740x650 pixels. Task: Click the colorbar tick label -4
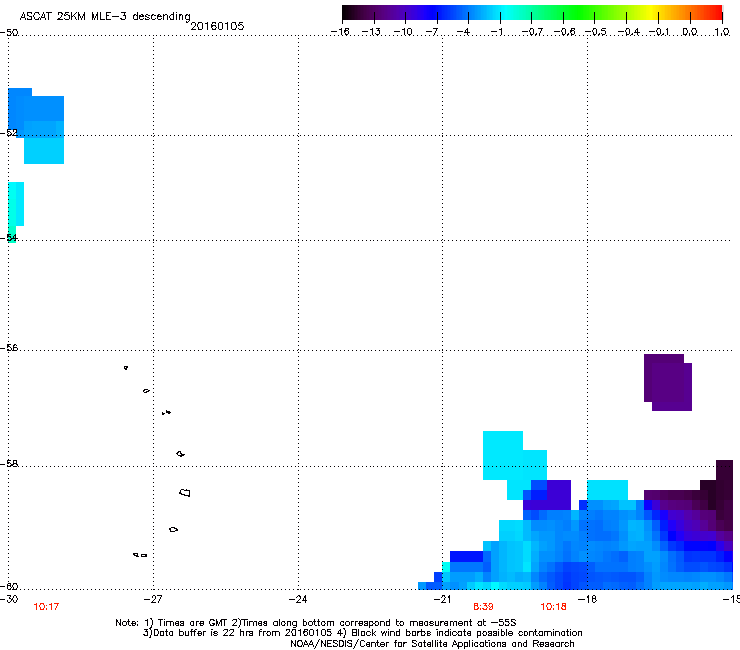[463, 32]
